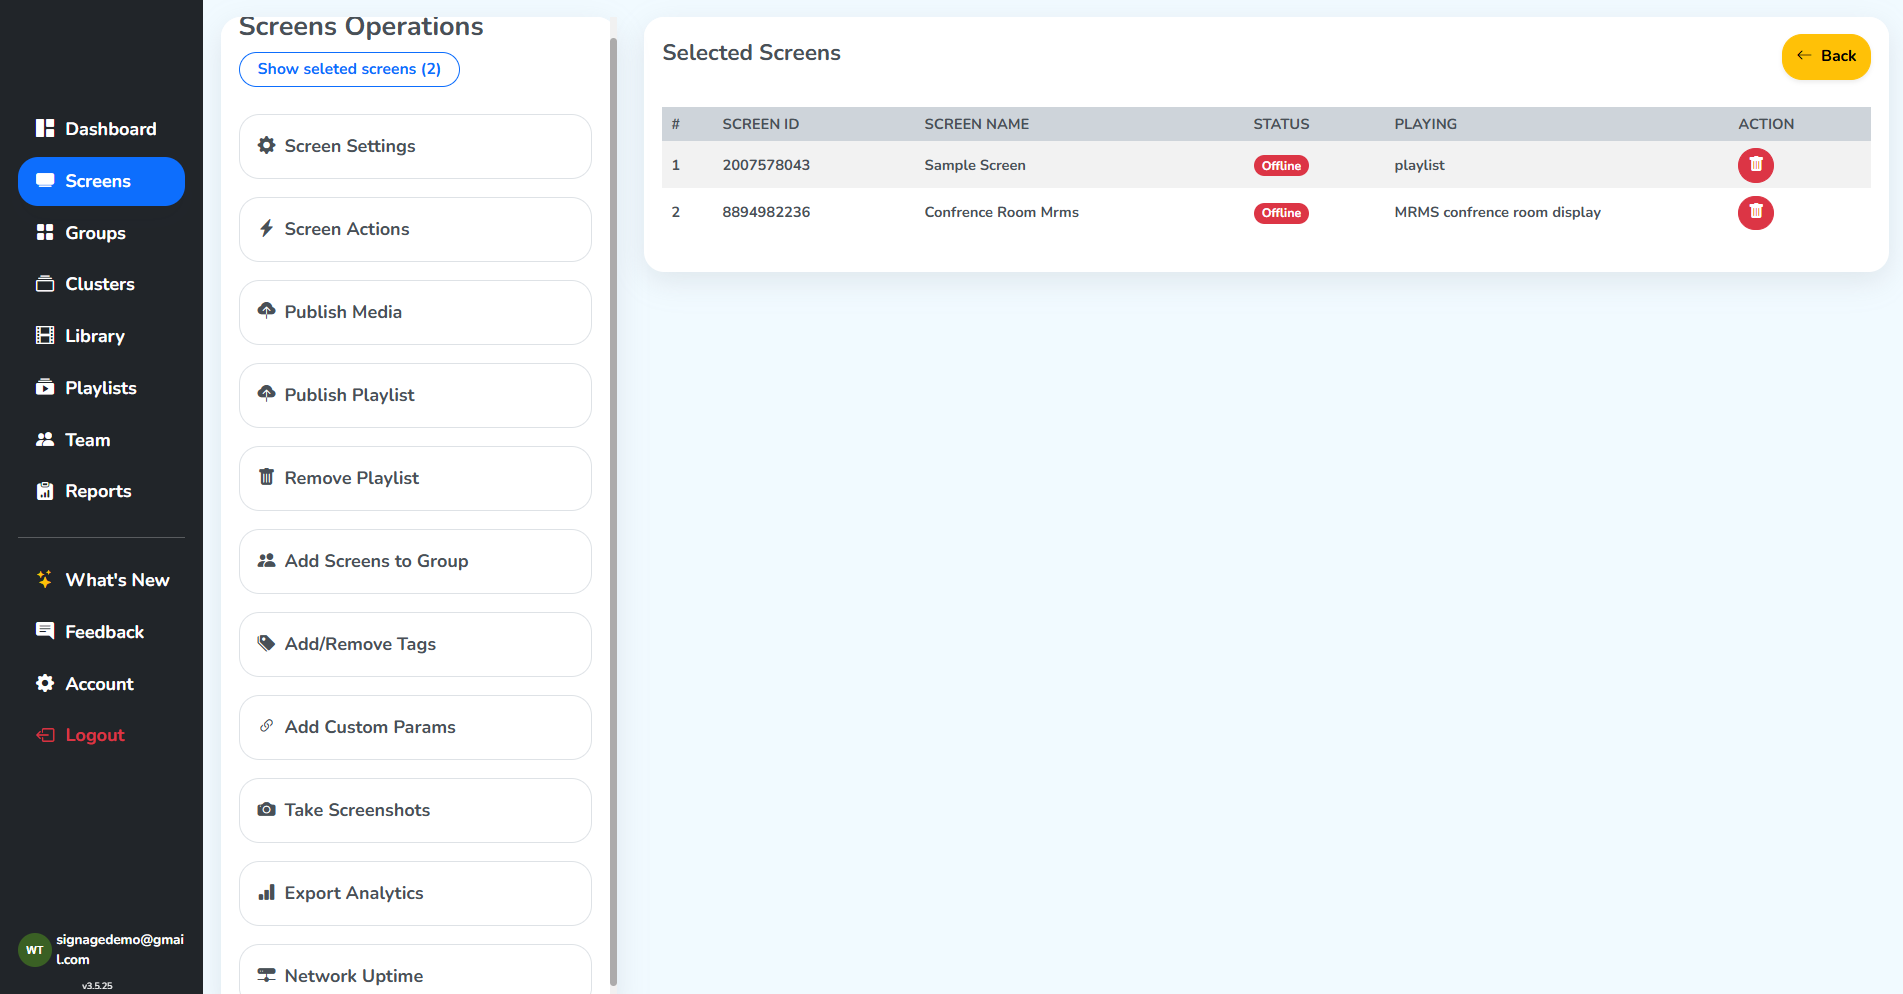This screenshot has height=994, width=1903.
Task: Click the v3.5.25 version label
Action: (x=97, y=986)
